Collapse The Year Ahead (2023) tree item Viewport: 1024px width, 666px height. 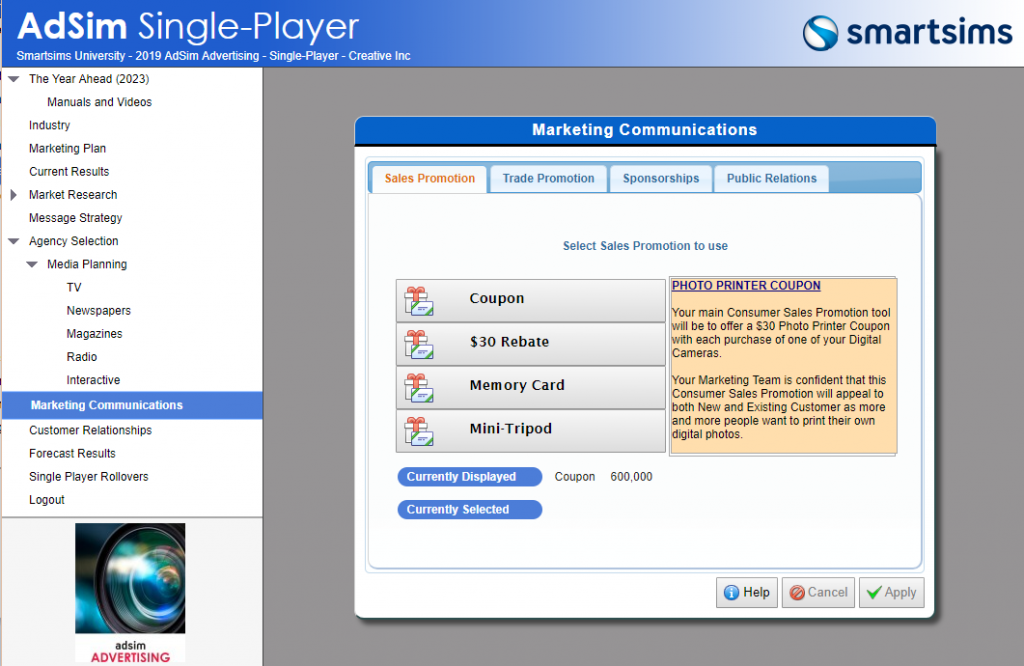click(x=14, y=78)
